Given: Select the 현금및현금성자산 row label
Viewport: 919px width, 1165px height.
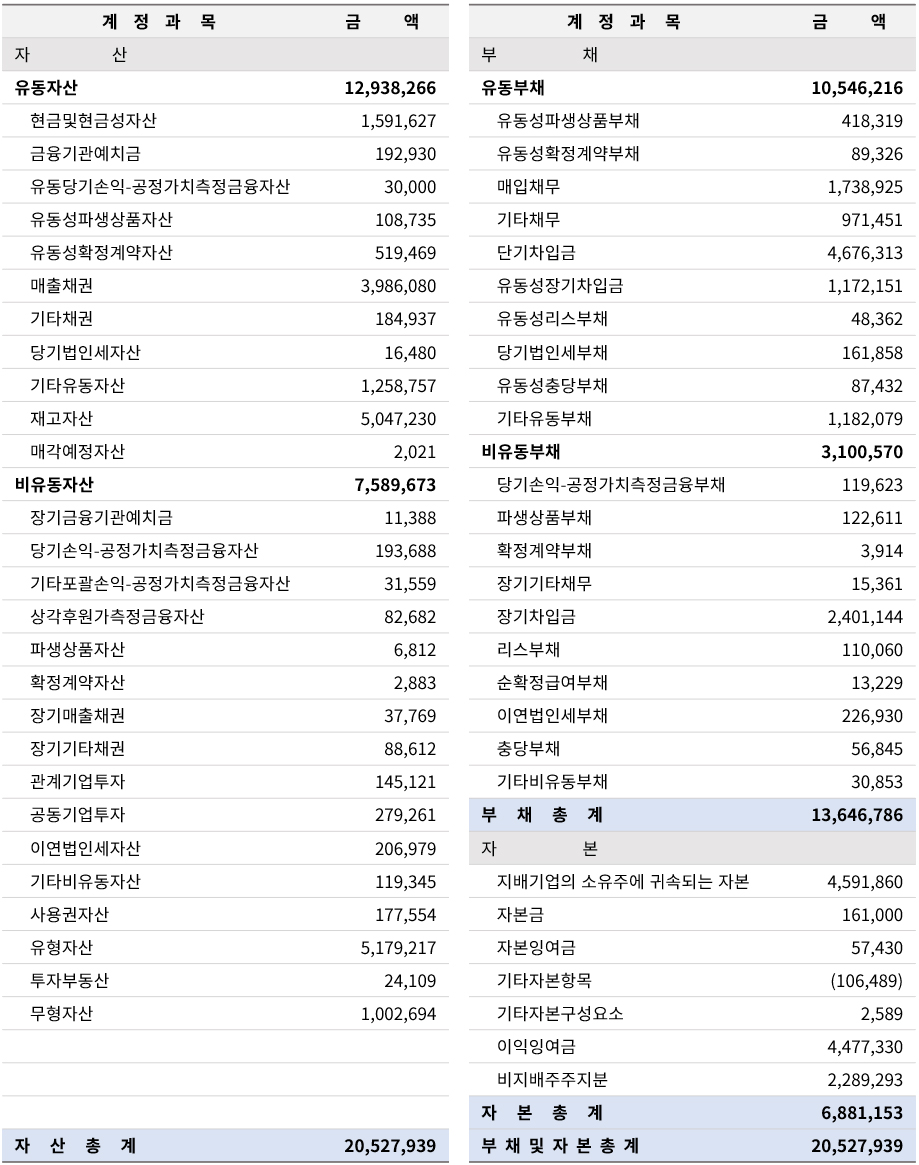Looking at the screenshot, I should click(93, 121).
